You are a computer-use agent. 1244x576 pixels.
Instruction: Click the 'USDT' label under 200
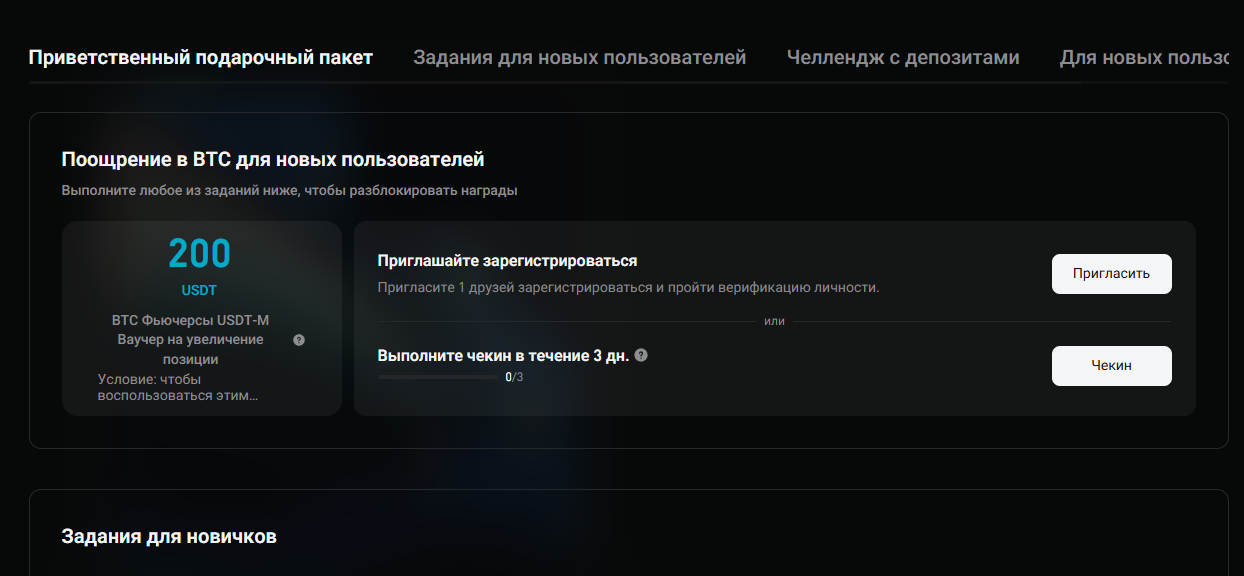[199, 291]
